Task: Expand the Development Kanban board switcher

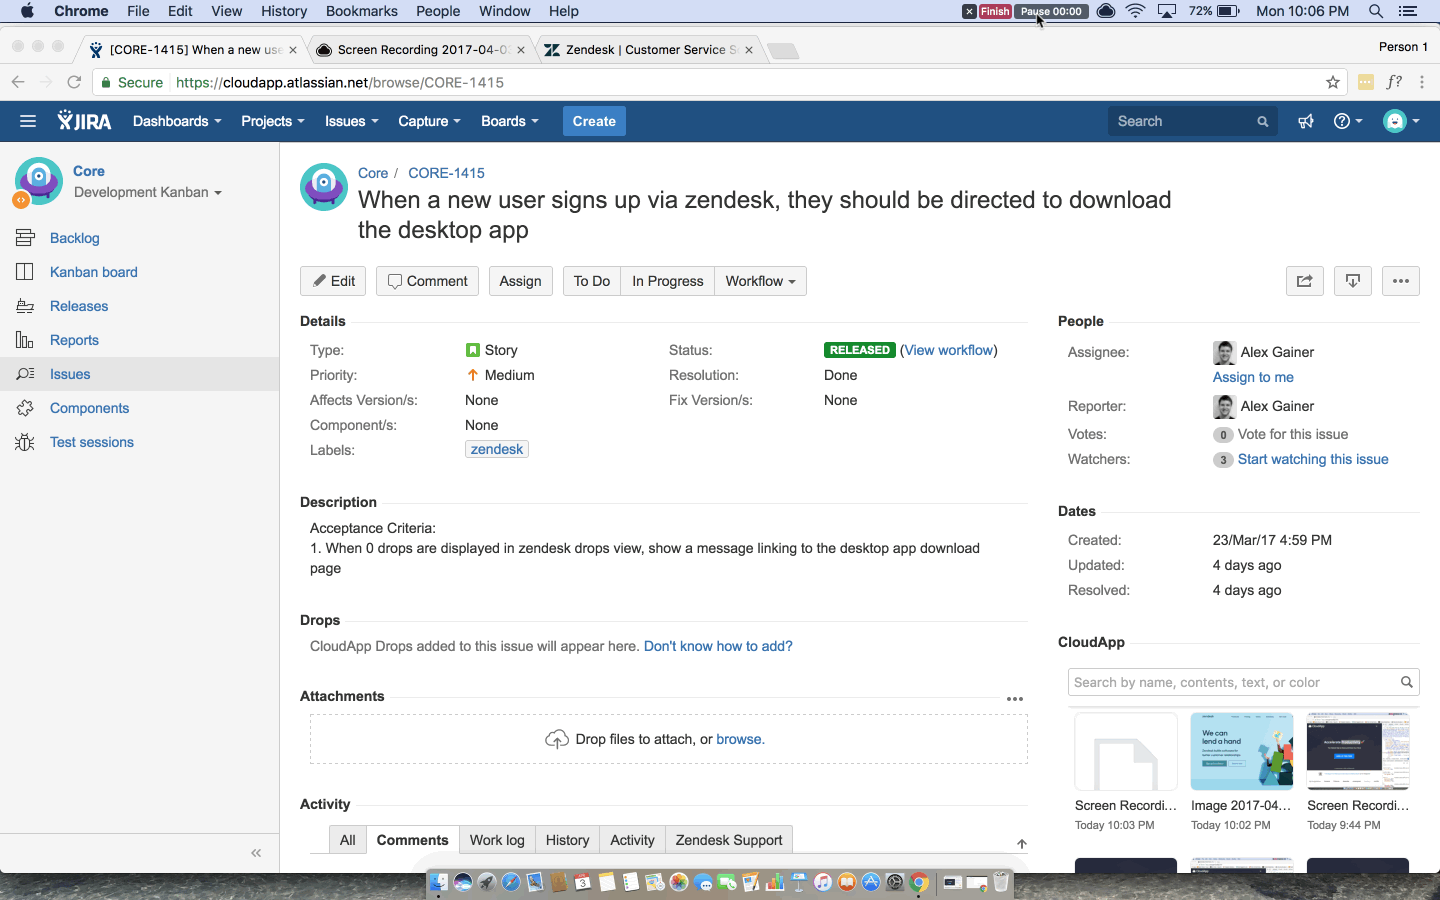Action: (x=147, y=192)
